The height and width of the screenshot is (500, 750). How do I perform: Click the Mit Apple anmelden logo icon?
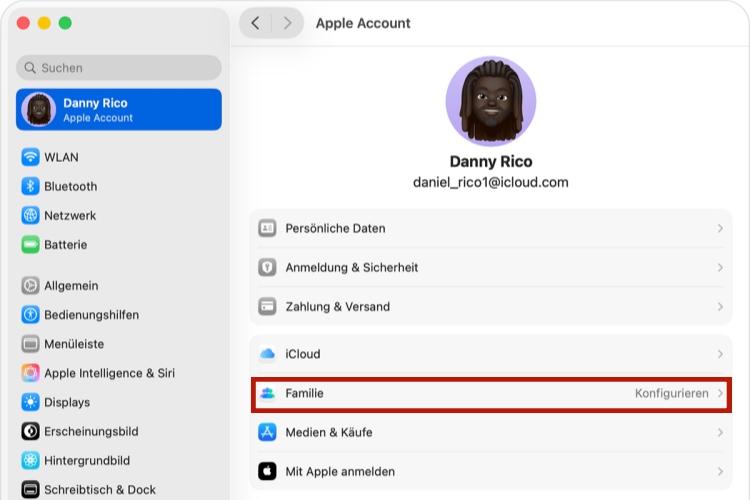[x=267, y=472]
